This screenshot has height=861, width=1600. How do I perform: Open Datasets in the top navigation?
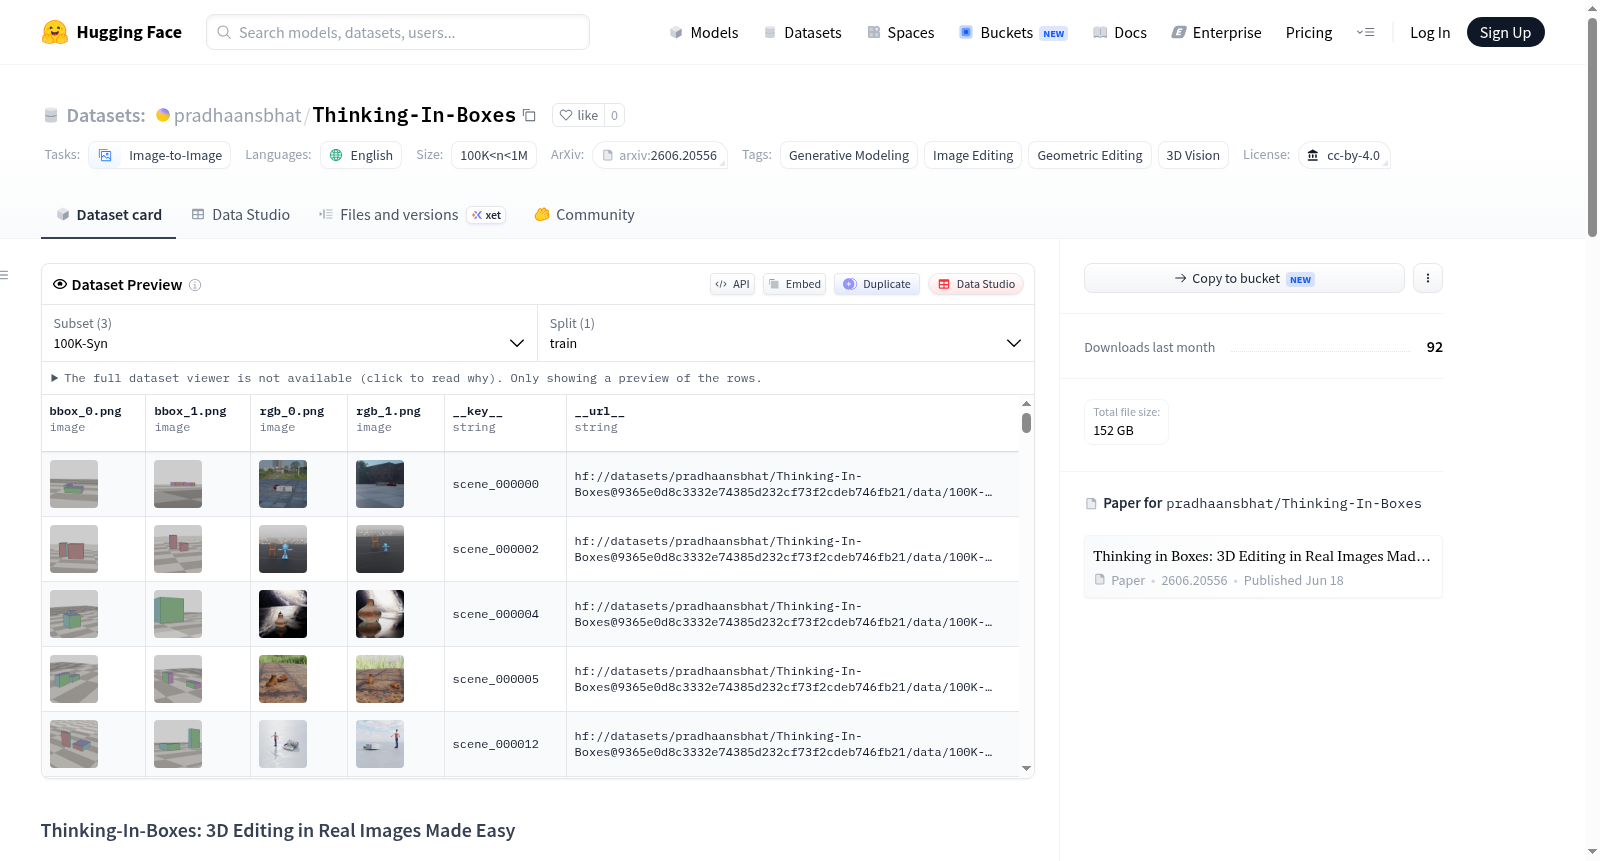[x=803, y=32]
